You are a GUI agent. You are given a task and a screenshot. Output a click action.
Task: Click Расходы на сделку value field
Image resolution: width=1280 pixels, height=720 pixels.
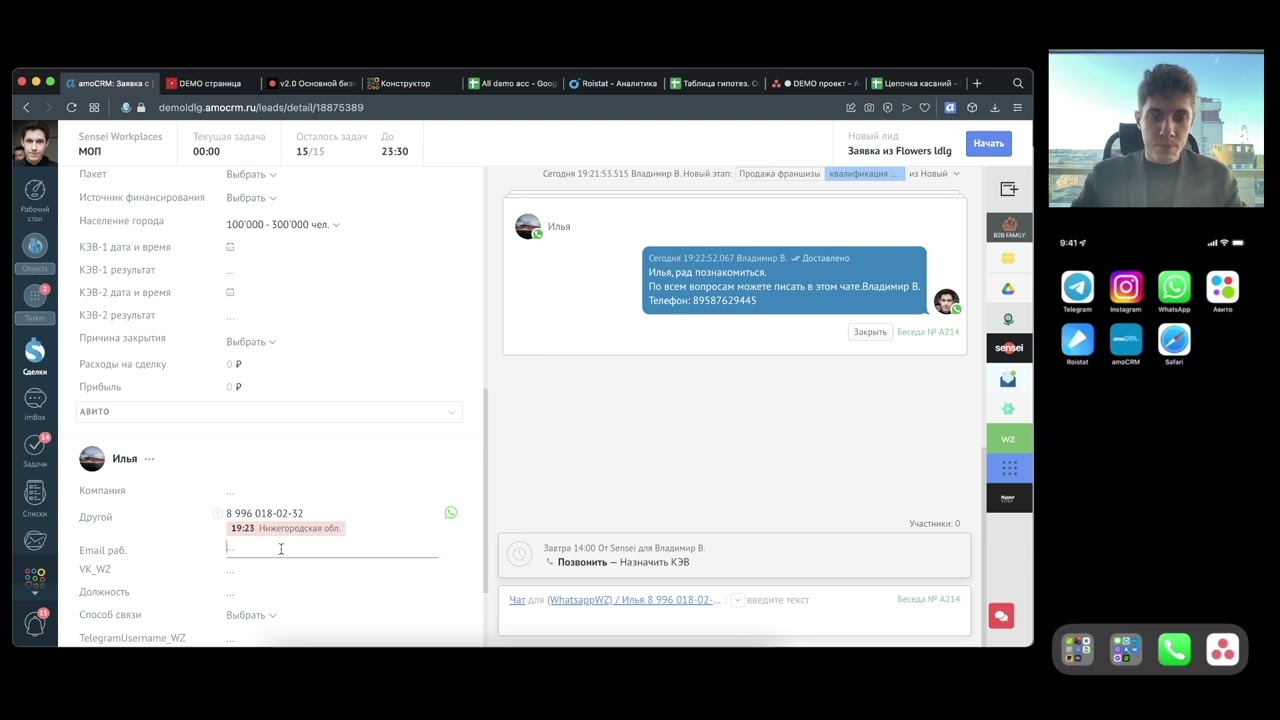pos(234,365)
